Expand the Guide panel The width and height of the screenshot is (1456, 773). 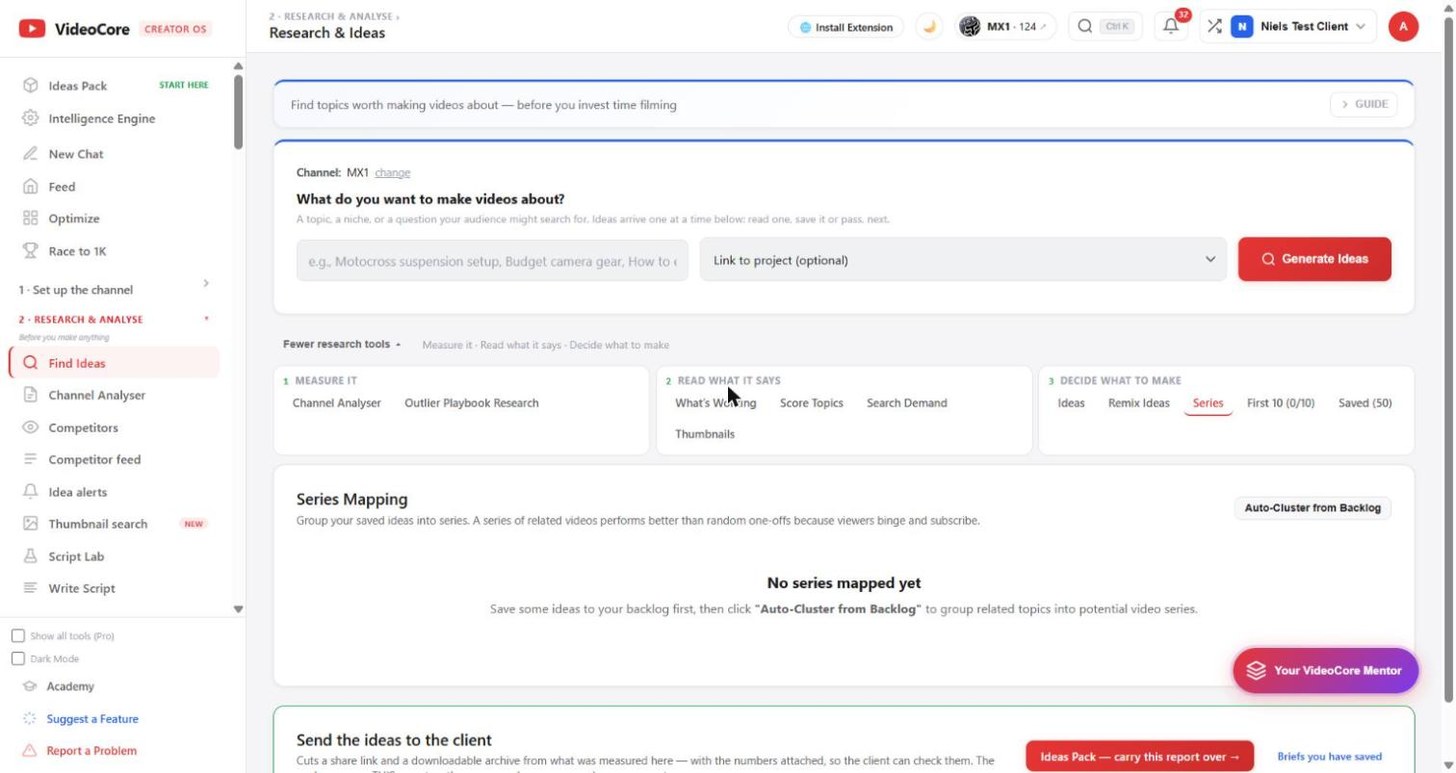1364,104
